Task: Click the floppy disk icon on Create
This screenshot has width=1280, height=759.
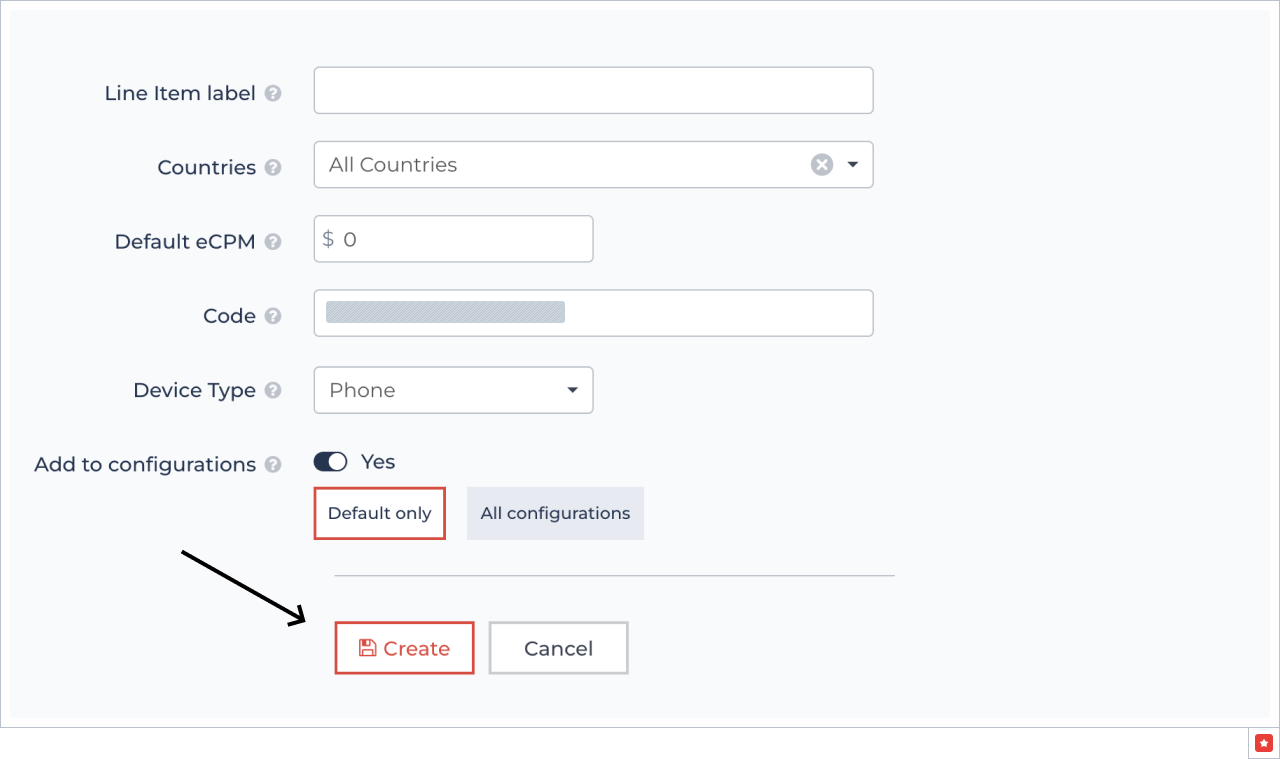Action: [x=367, y=648]
